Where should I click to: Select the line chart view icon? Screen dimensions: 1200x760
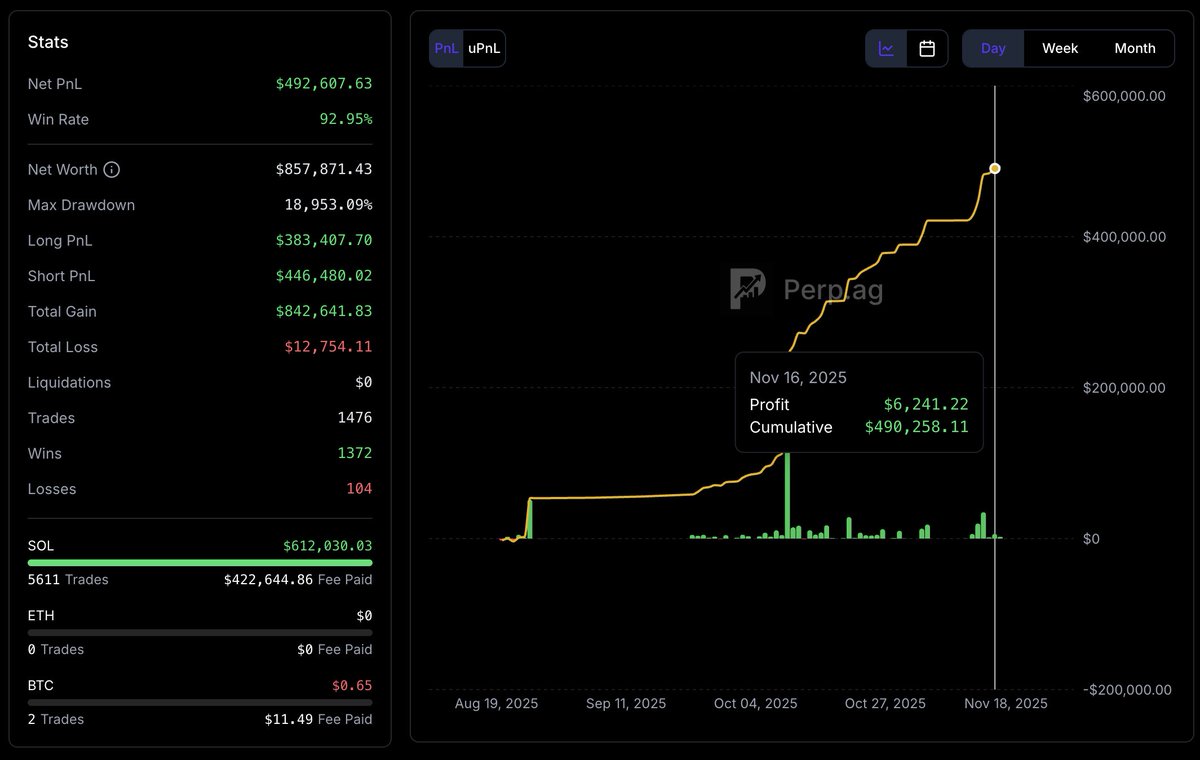click(x=886, y=48)
